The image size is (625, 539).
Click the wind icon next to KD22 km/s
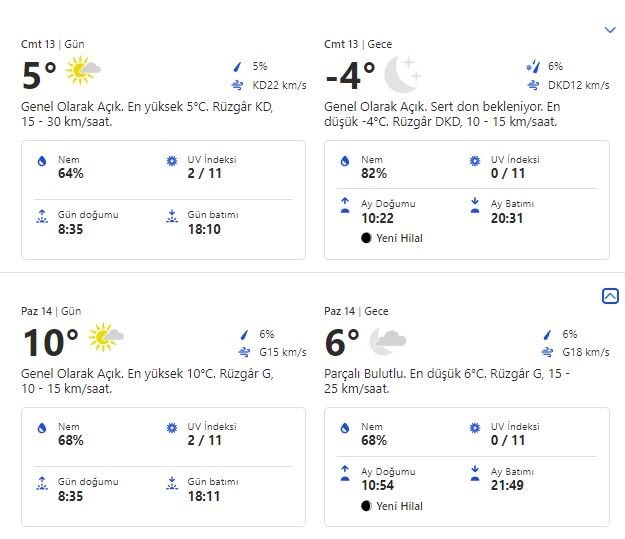238,85
